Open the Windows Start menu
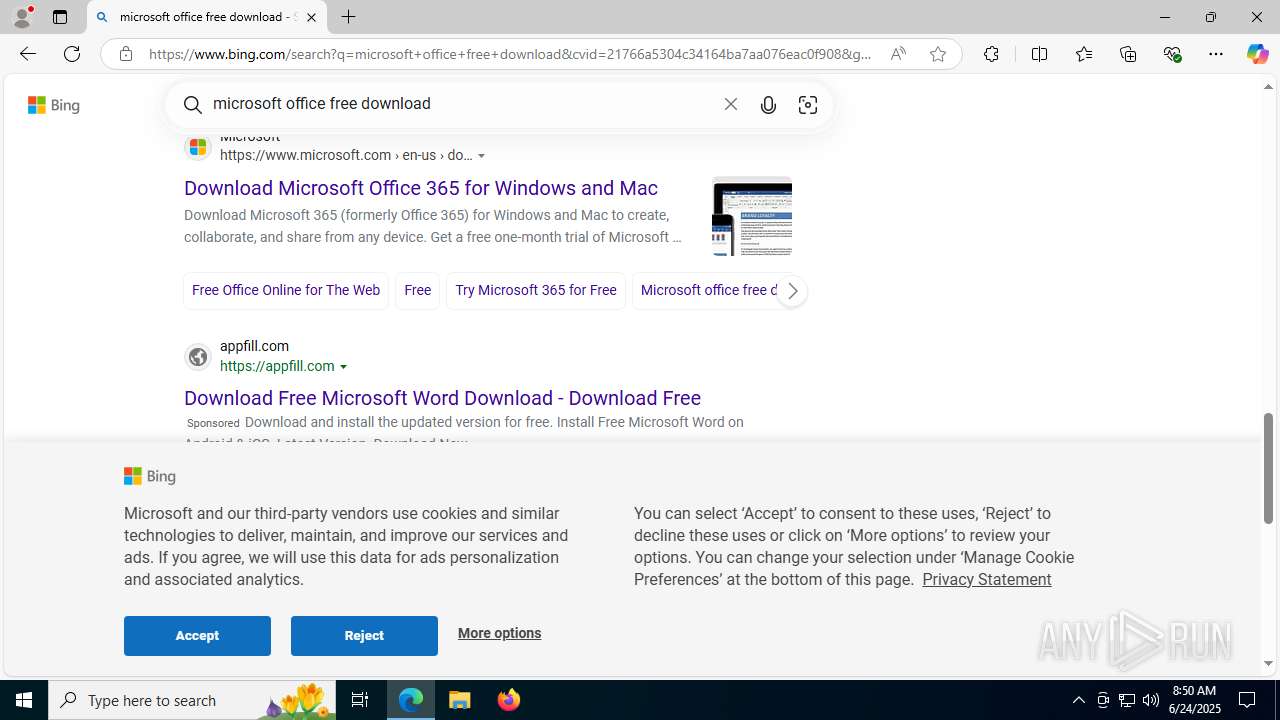Screen dimensions: 1280x720 pyautogui.click(x=24, y=700)
